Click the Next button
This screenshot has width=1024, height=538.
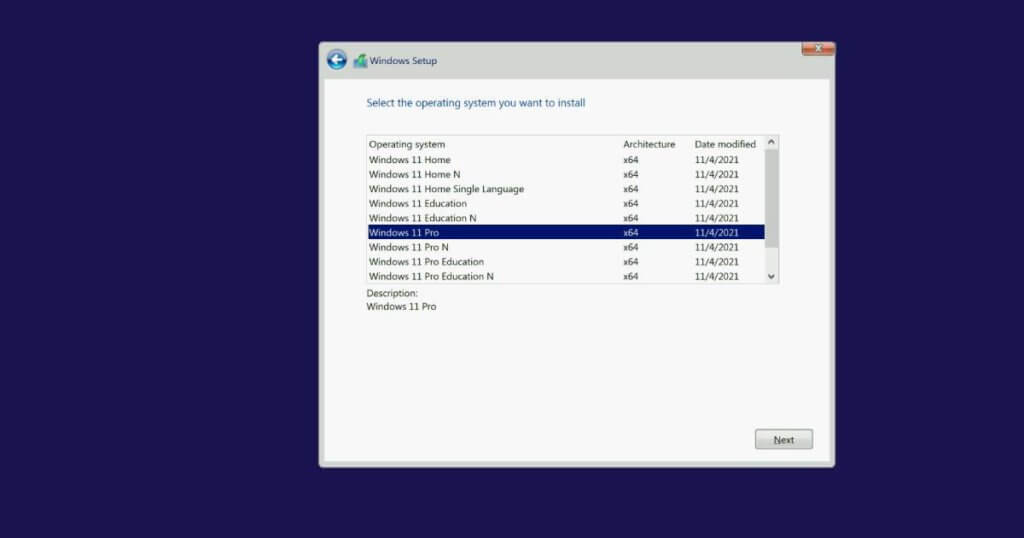783,440
